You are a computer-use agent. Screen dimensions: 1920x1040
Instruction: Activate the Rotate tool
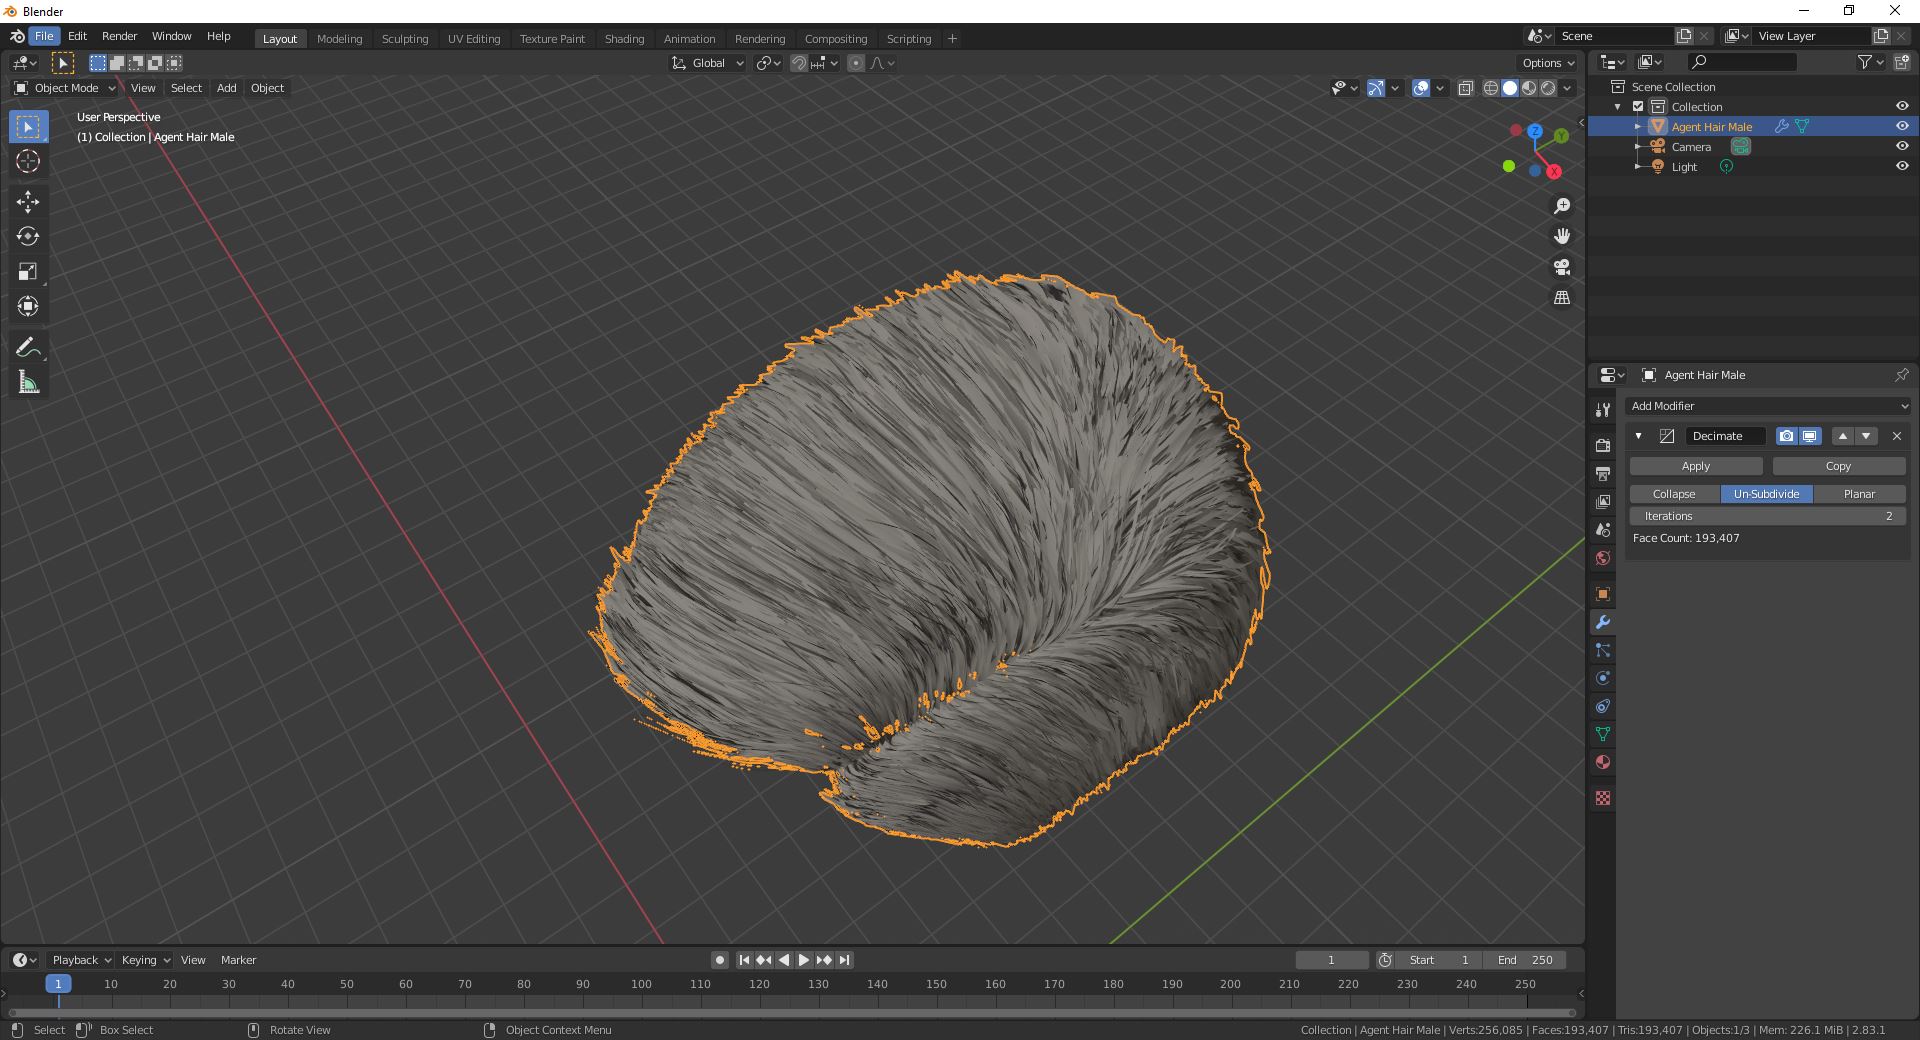[28, 237]
